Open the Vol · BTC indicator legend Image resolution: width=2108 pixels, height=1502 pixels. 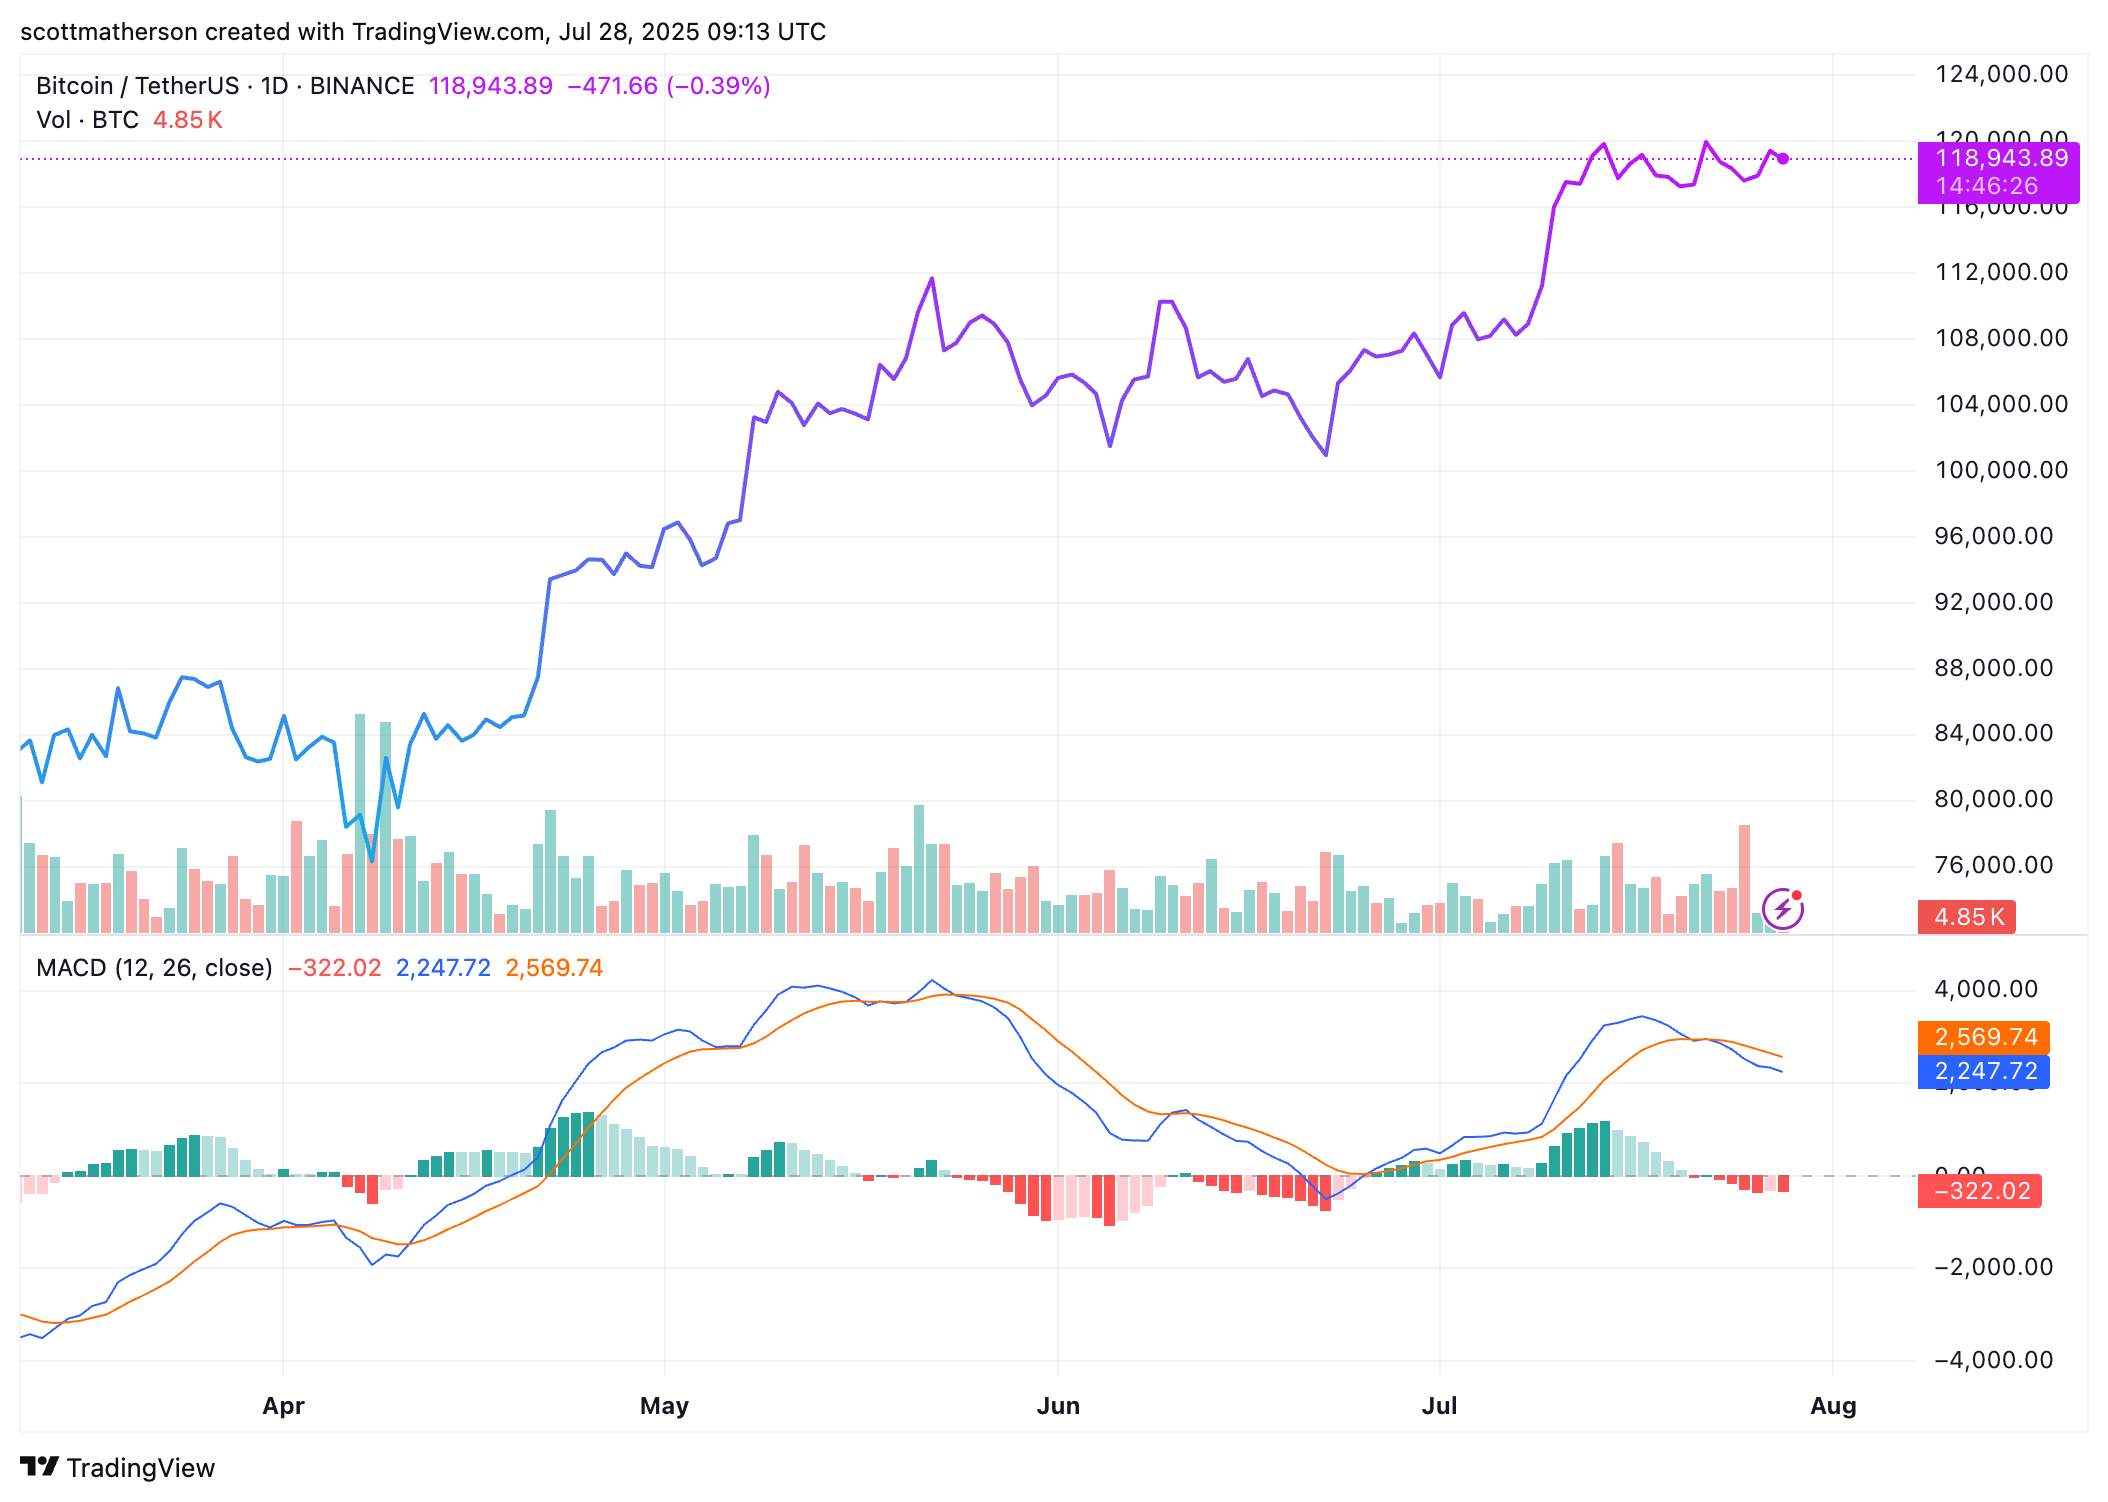coord(87,120)
